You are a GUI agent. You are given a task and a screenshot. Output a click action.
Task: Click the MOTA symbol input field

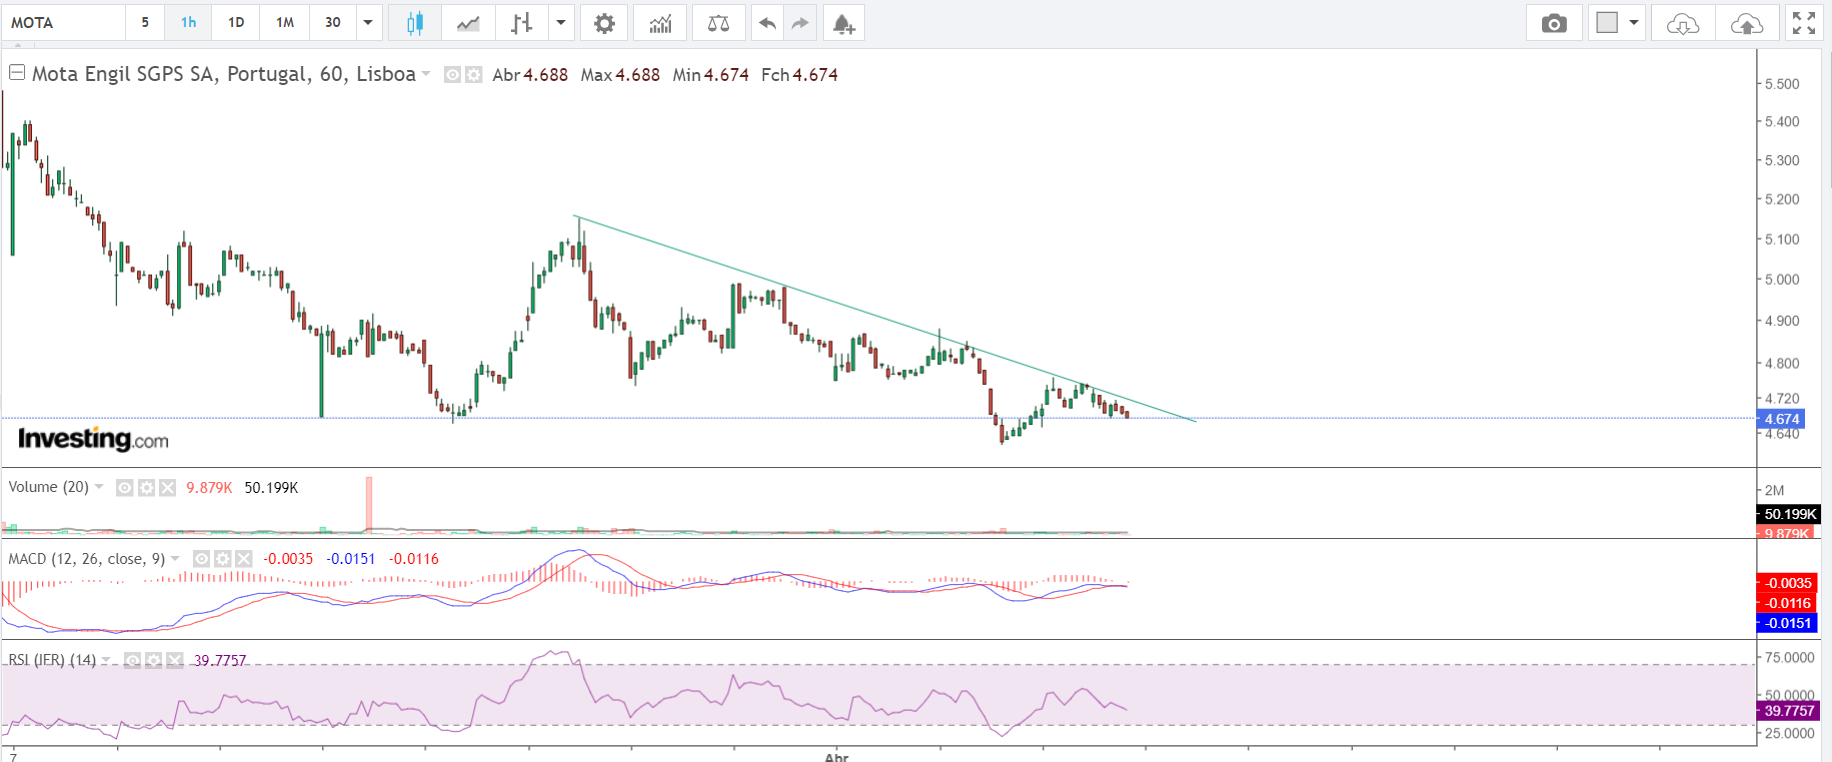64,23
